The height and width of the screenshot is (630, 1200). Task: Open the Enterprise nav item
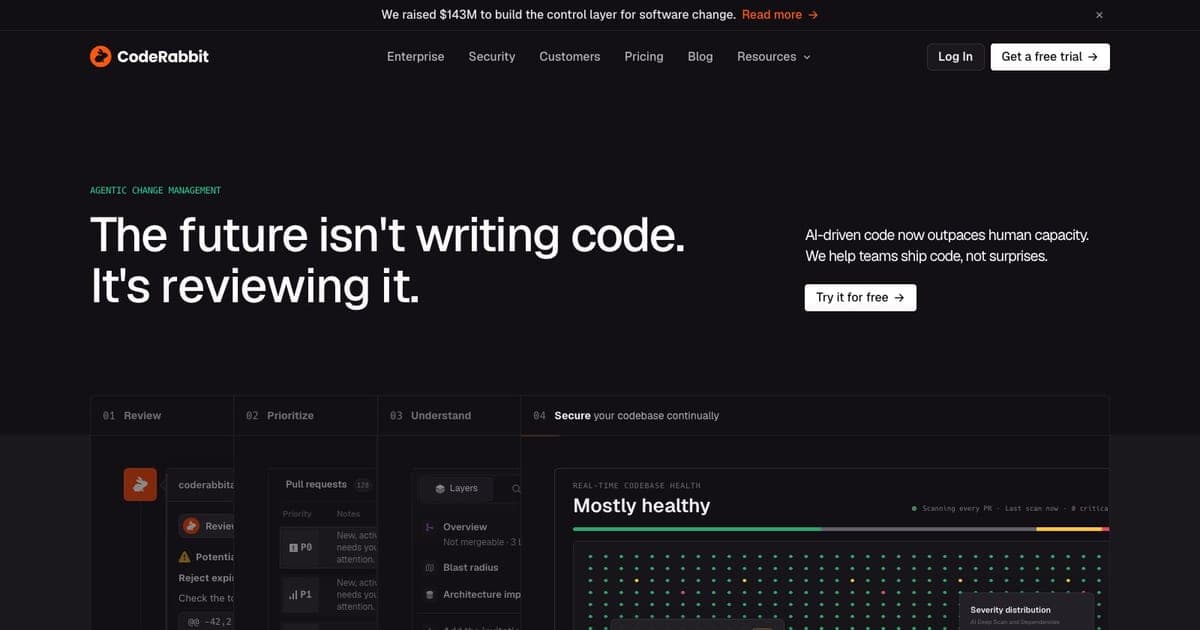pos(415,57)
